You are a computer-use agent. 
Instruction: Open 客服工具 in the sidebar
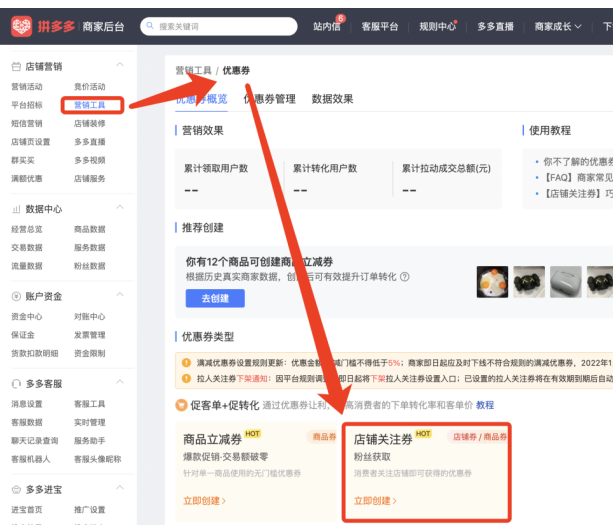coord(90,404)
